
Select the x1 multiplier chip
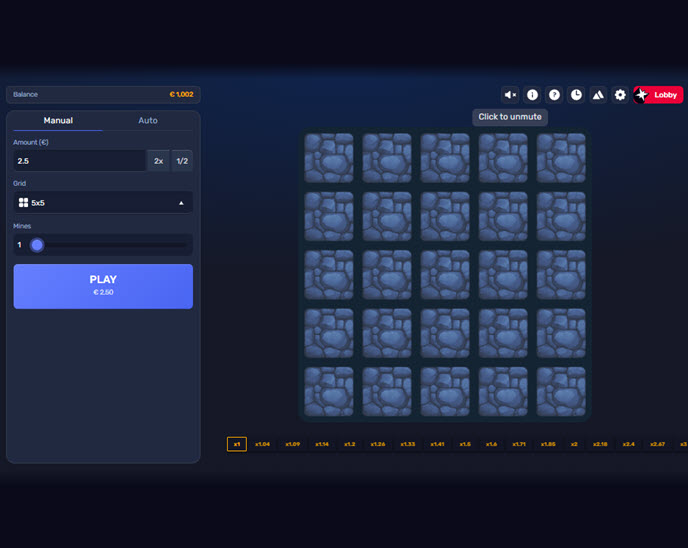click(x=237, y=444)
